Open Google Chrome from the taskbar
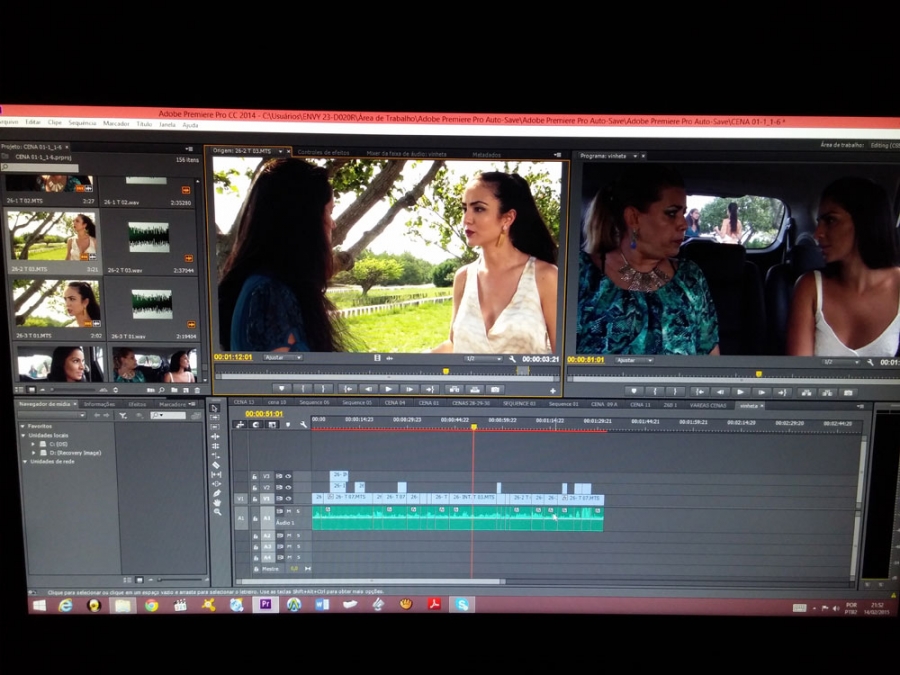Image resolution: width=900 pixels, height=675 pixels. 152,606
